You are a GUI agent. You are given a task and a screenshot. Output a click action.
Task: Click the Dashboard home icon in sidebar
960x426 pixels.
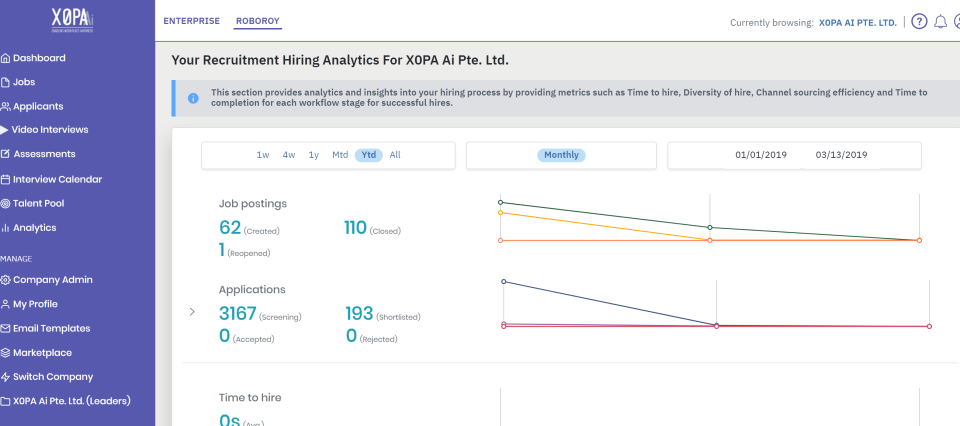pos(6,58)
